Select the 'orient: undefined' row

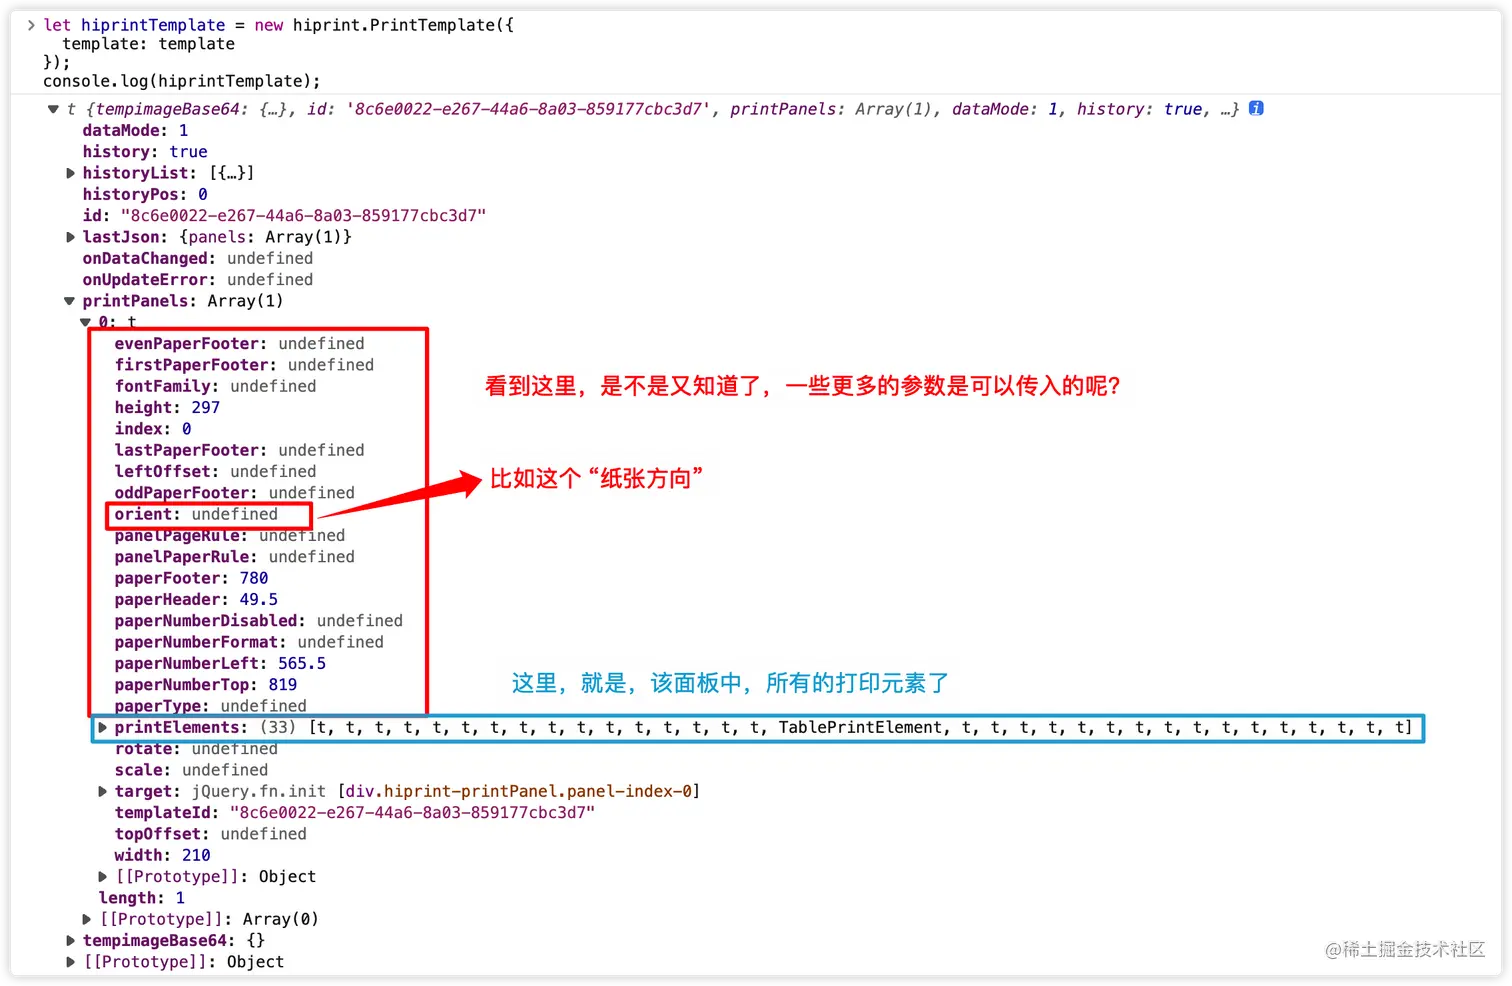(196, 514)
